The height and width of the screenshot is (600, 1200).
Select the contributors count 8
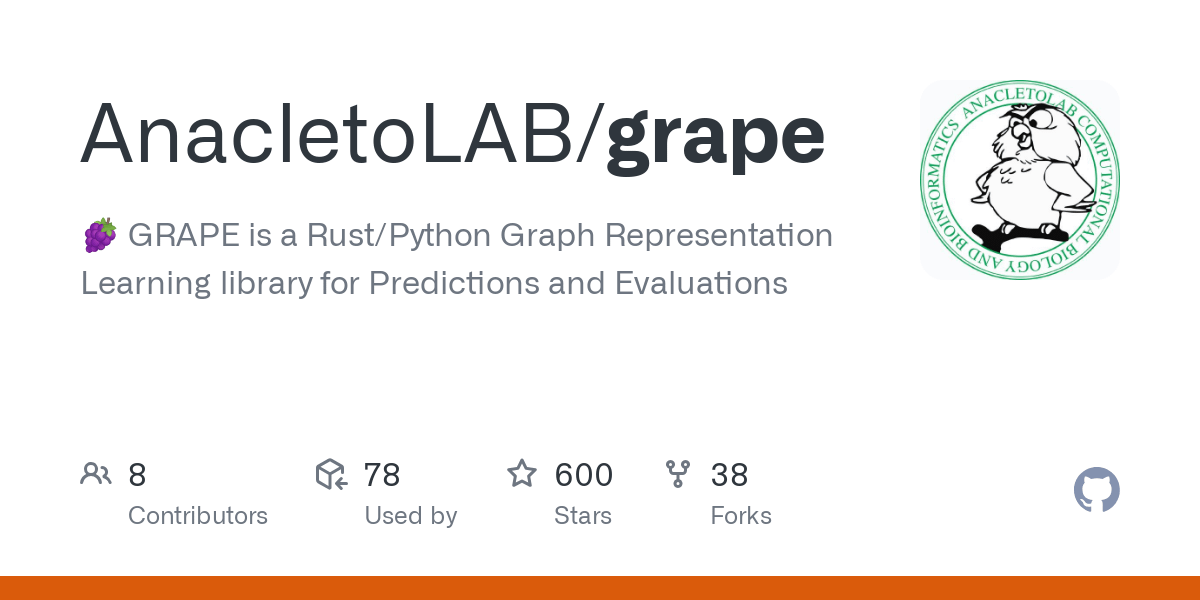pos(137,475)
